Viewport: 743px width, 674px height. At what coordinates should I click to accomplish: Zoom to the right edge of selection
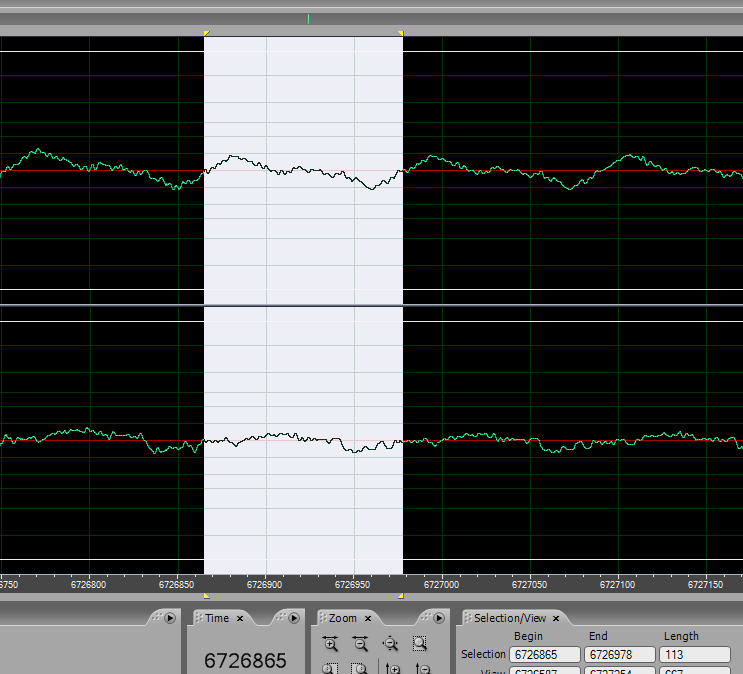point(360,669)
